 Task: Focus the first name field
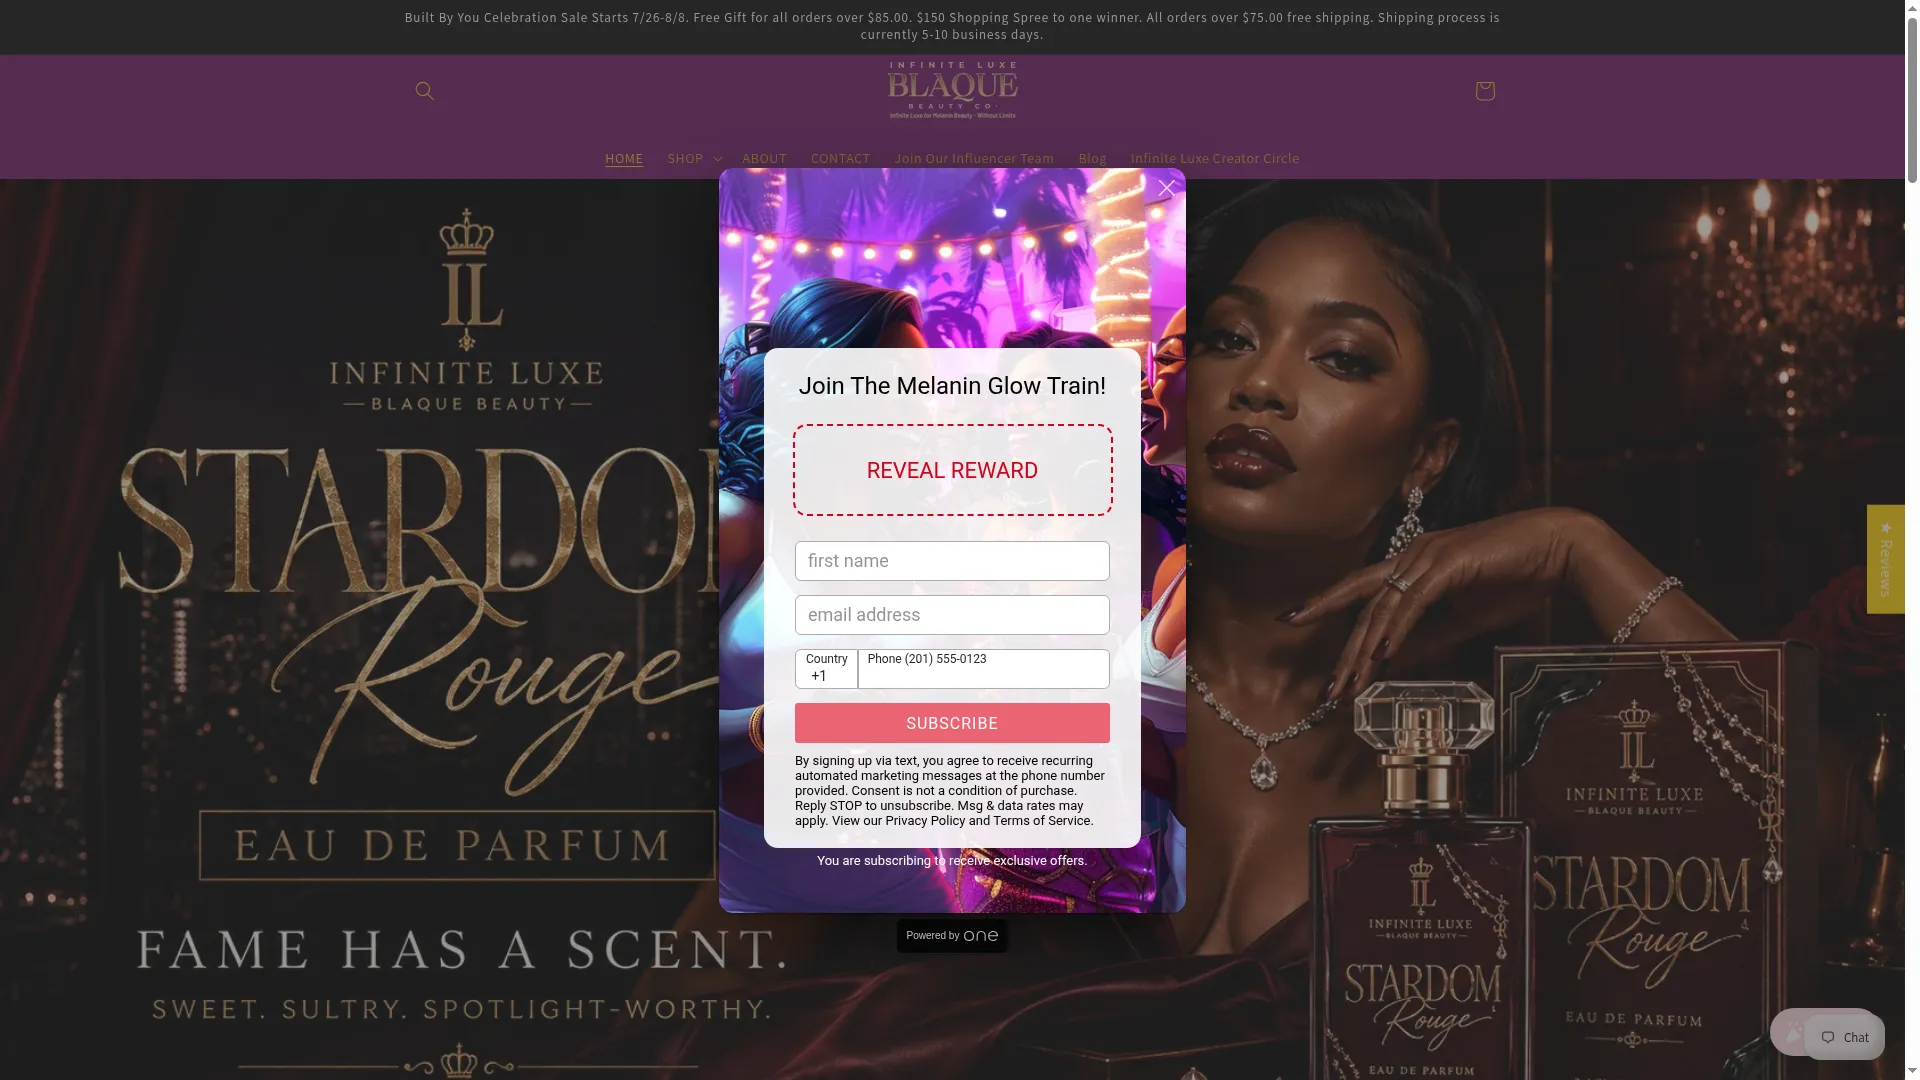(952, 561)
